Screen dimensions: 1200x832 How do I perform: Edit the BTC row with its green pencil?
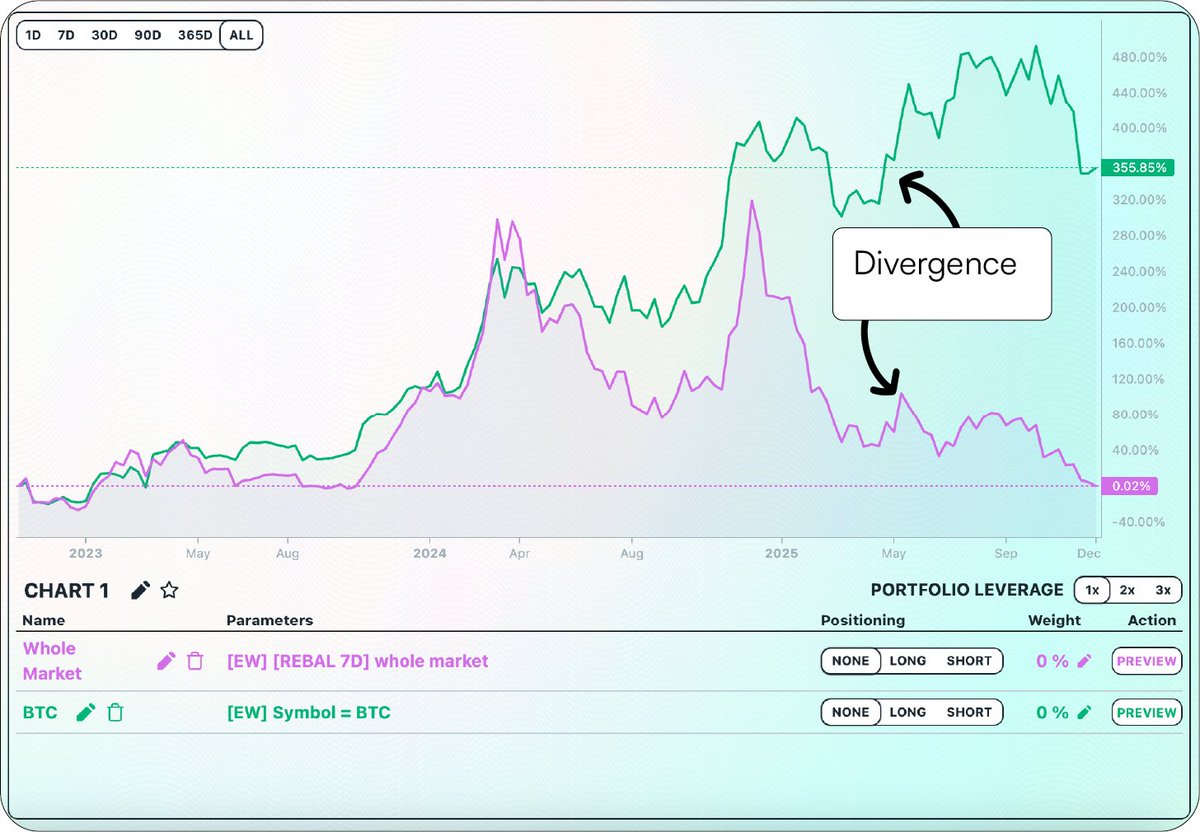86,712
